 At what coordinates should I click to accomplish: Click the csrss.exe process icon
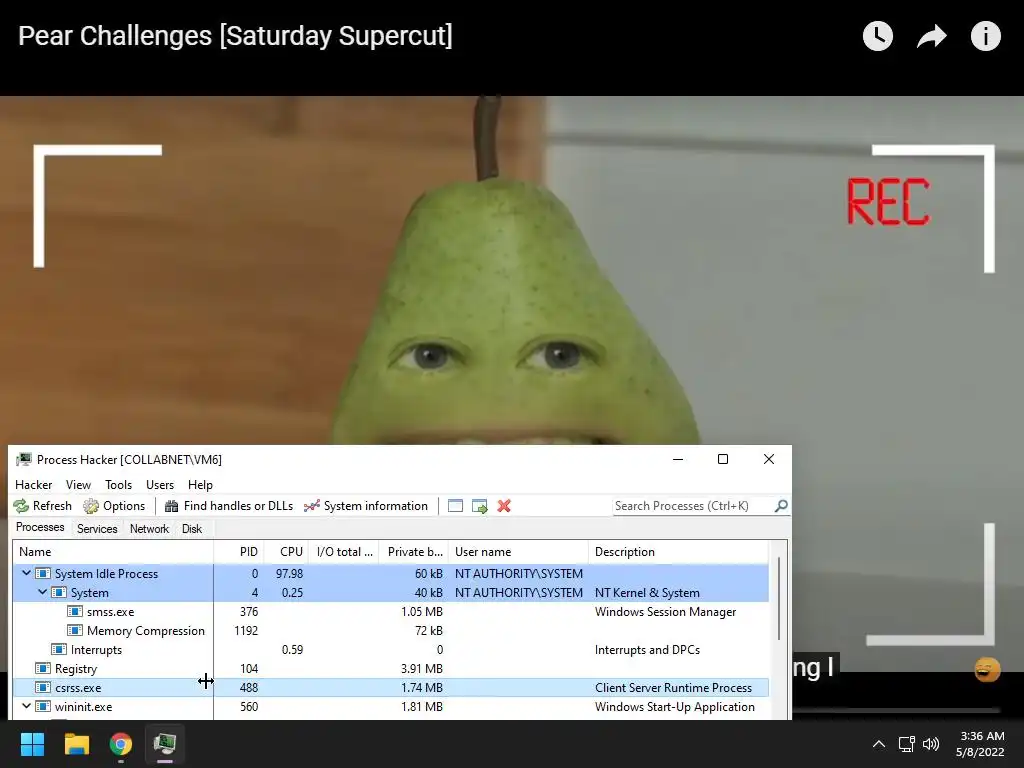(43, 688)
